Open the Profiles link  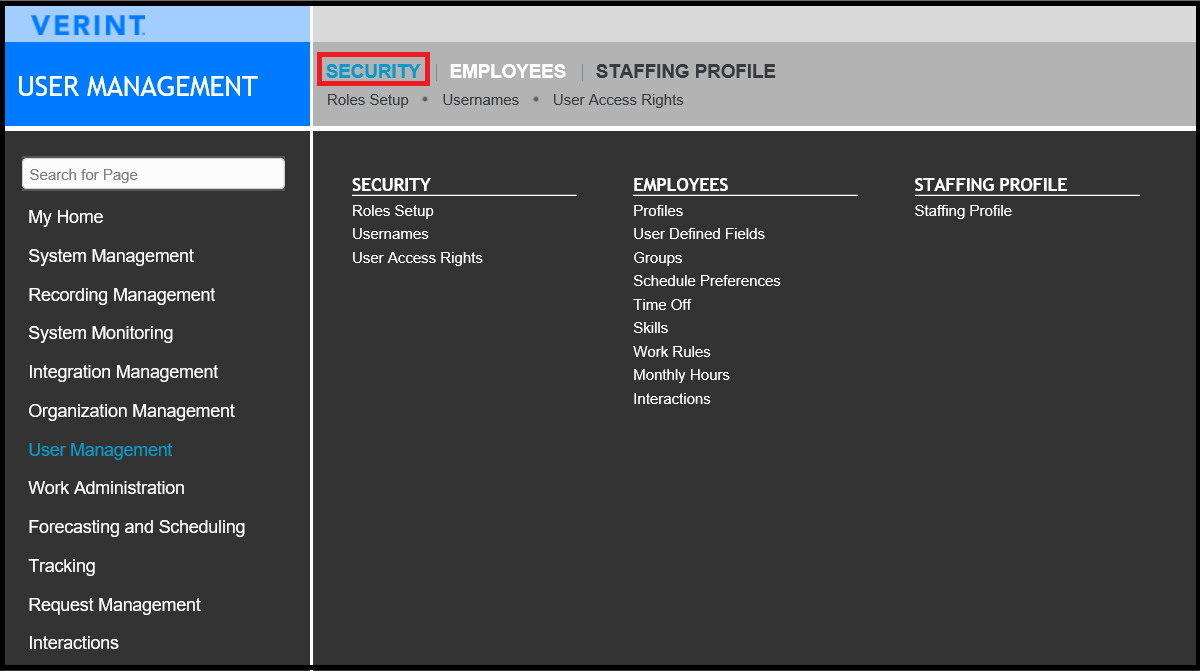(658, 211)
